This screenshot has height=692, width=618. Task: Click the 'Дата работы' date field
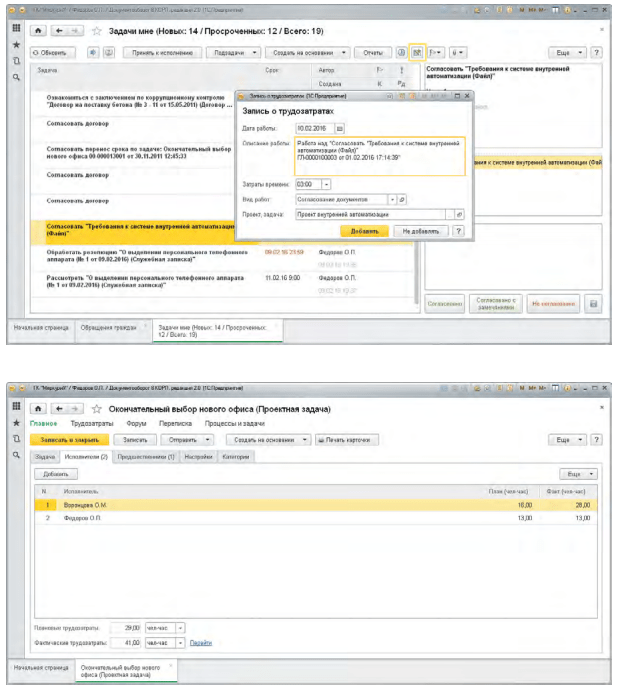pos(315,128)
